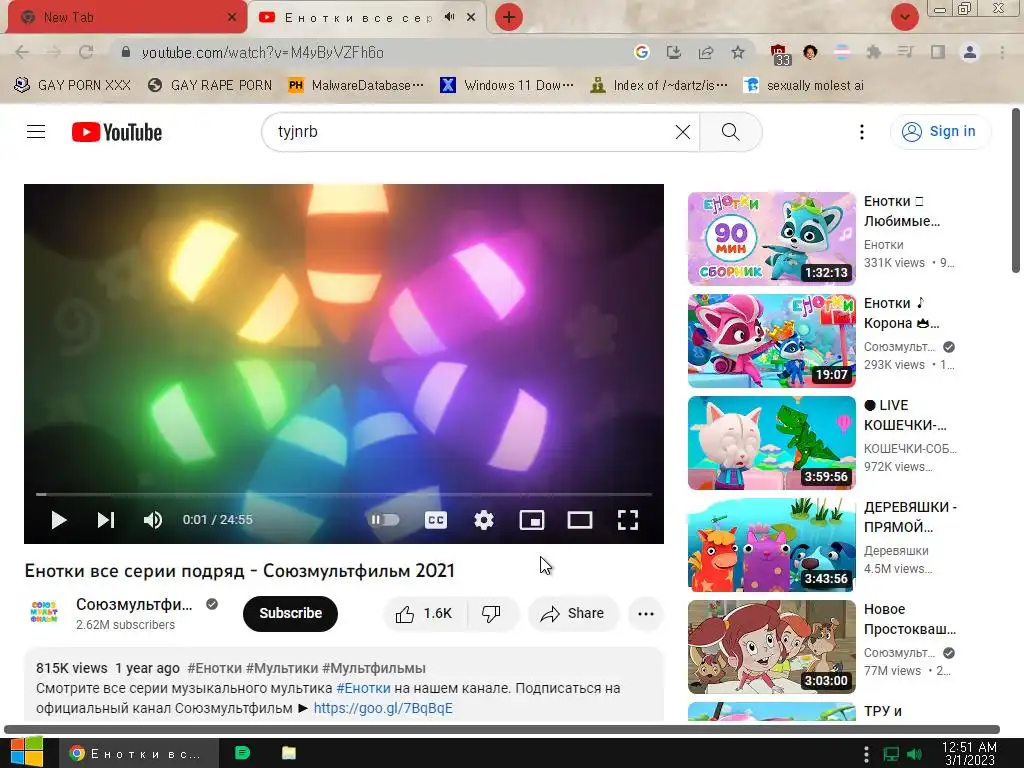
Task: Like the video with 1.6K likes
Action: point(424,613)
